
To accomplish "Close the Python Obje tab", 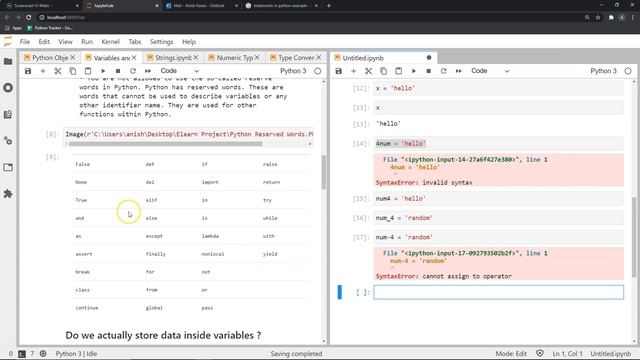I will tap(73, 58).
